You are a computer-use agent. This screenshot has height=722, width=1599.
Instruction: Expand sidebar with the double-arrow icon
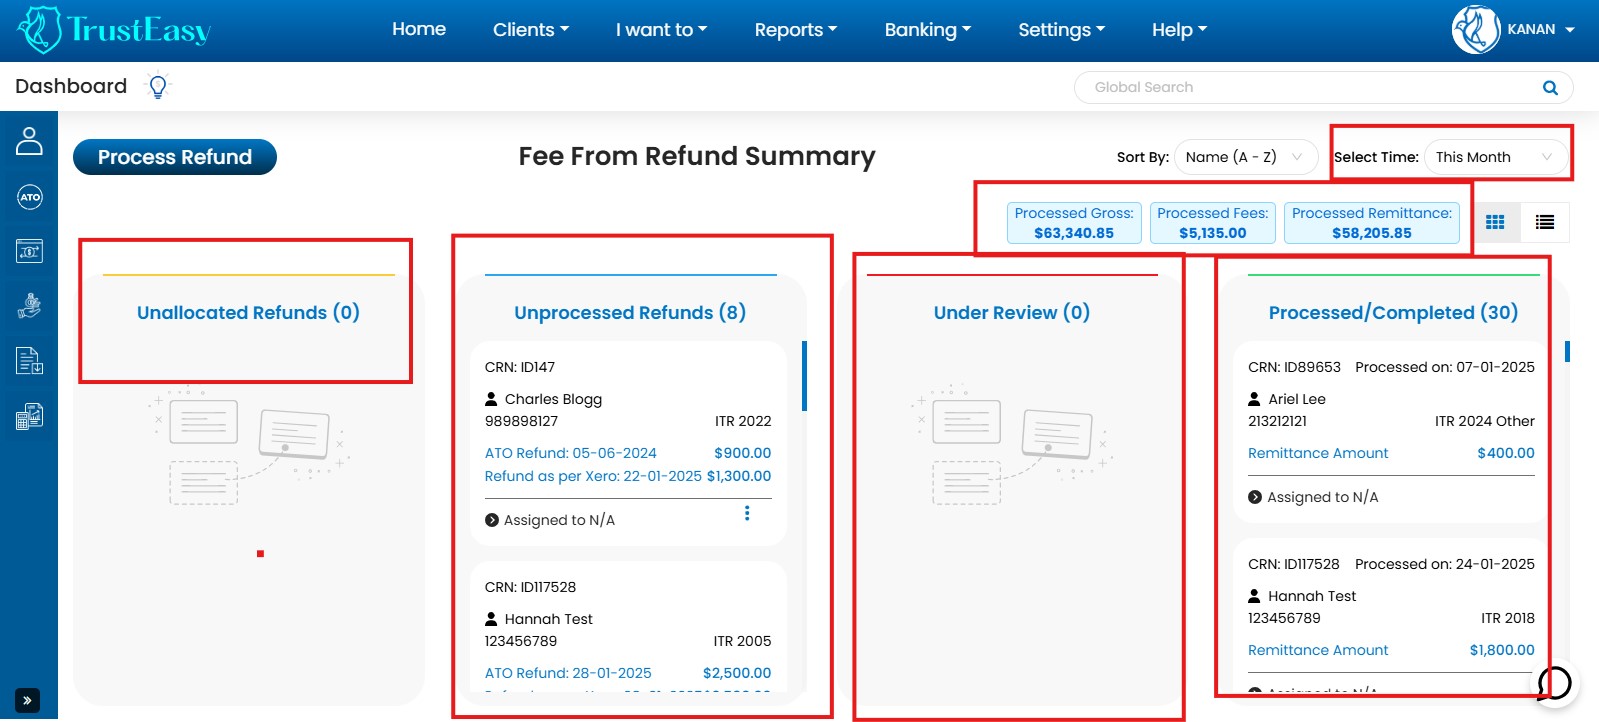[x=27, y=701]
